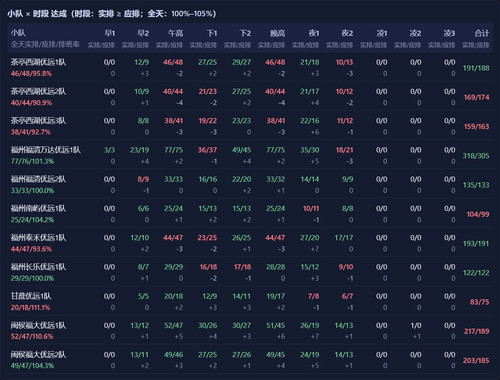
Task: Select the 茶亭西湖优远1队 team name
Action: pos(38,62)
